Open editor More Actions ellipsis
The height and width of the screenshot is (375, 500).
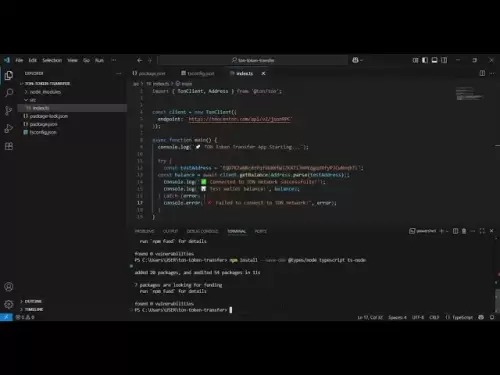click(492, 73)
